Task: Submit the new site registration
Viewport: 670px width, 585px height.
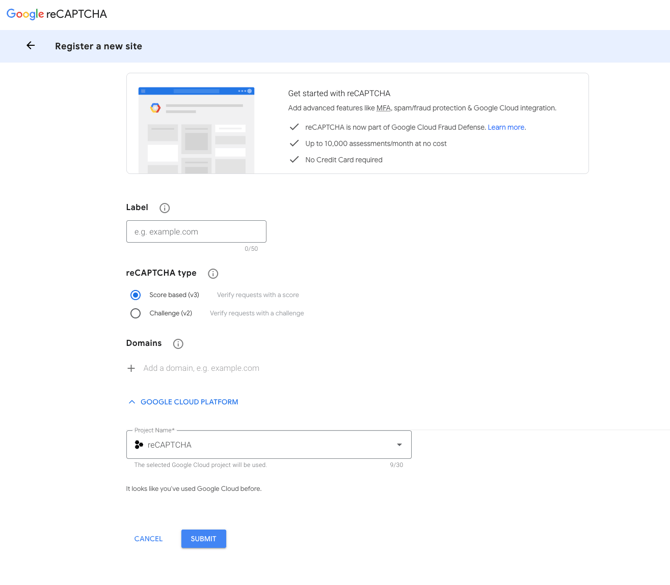Action: 203,538
